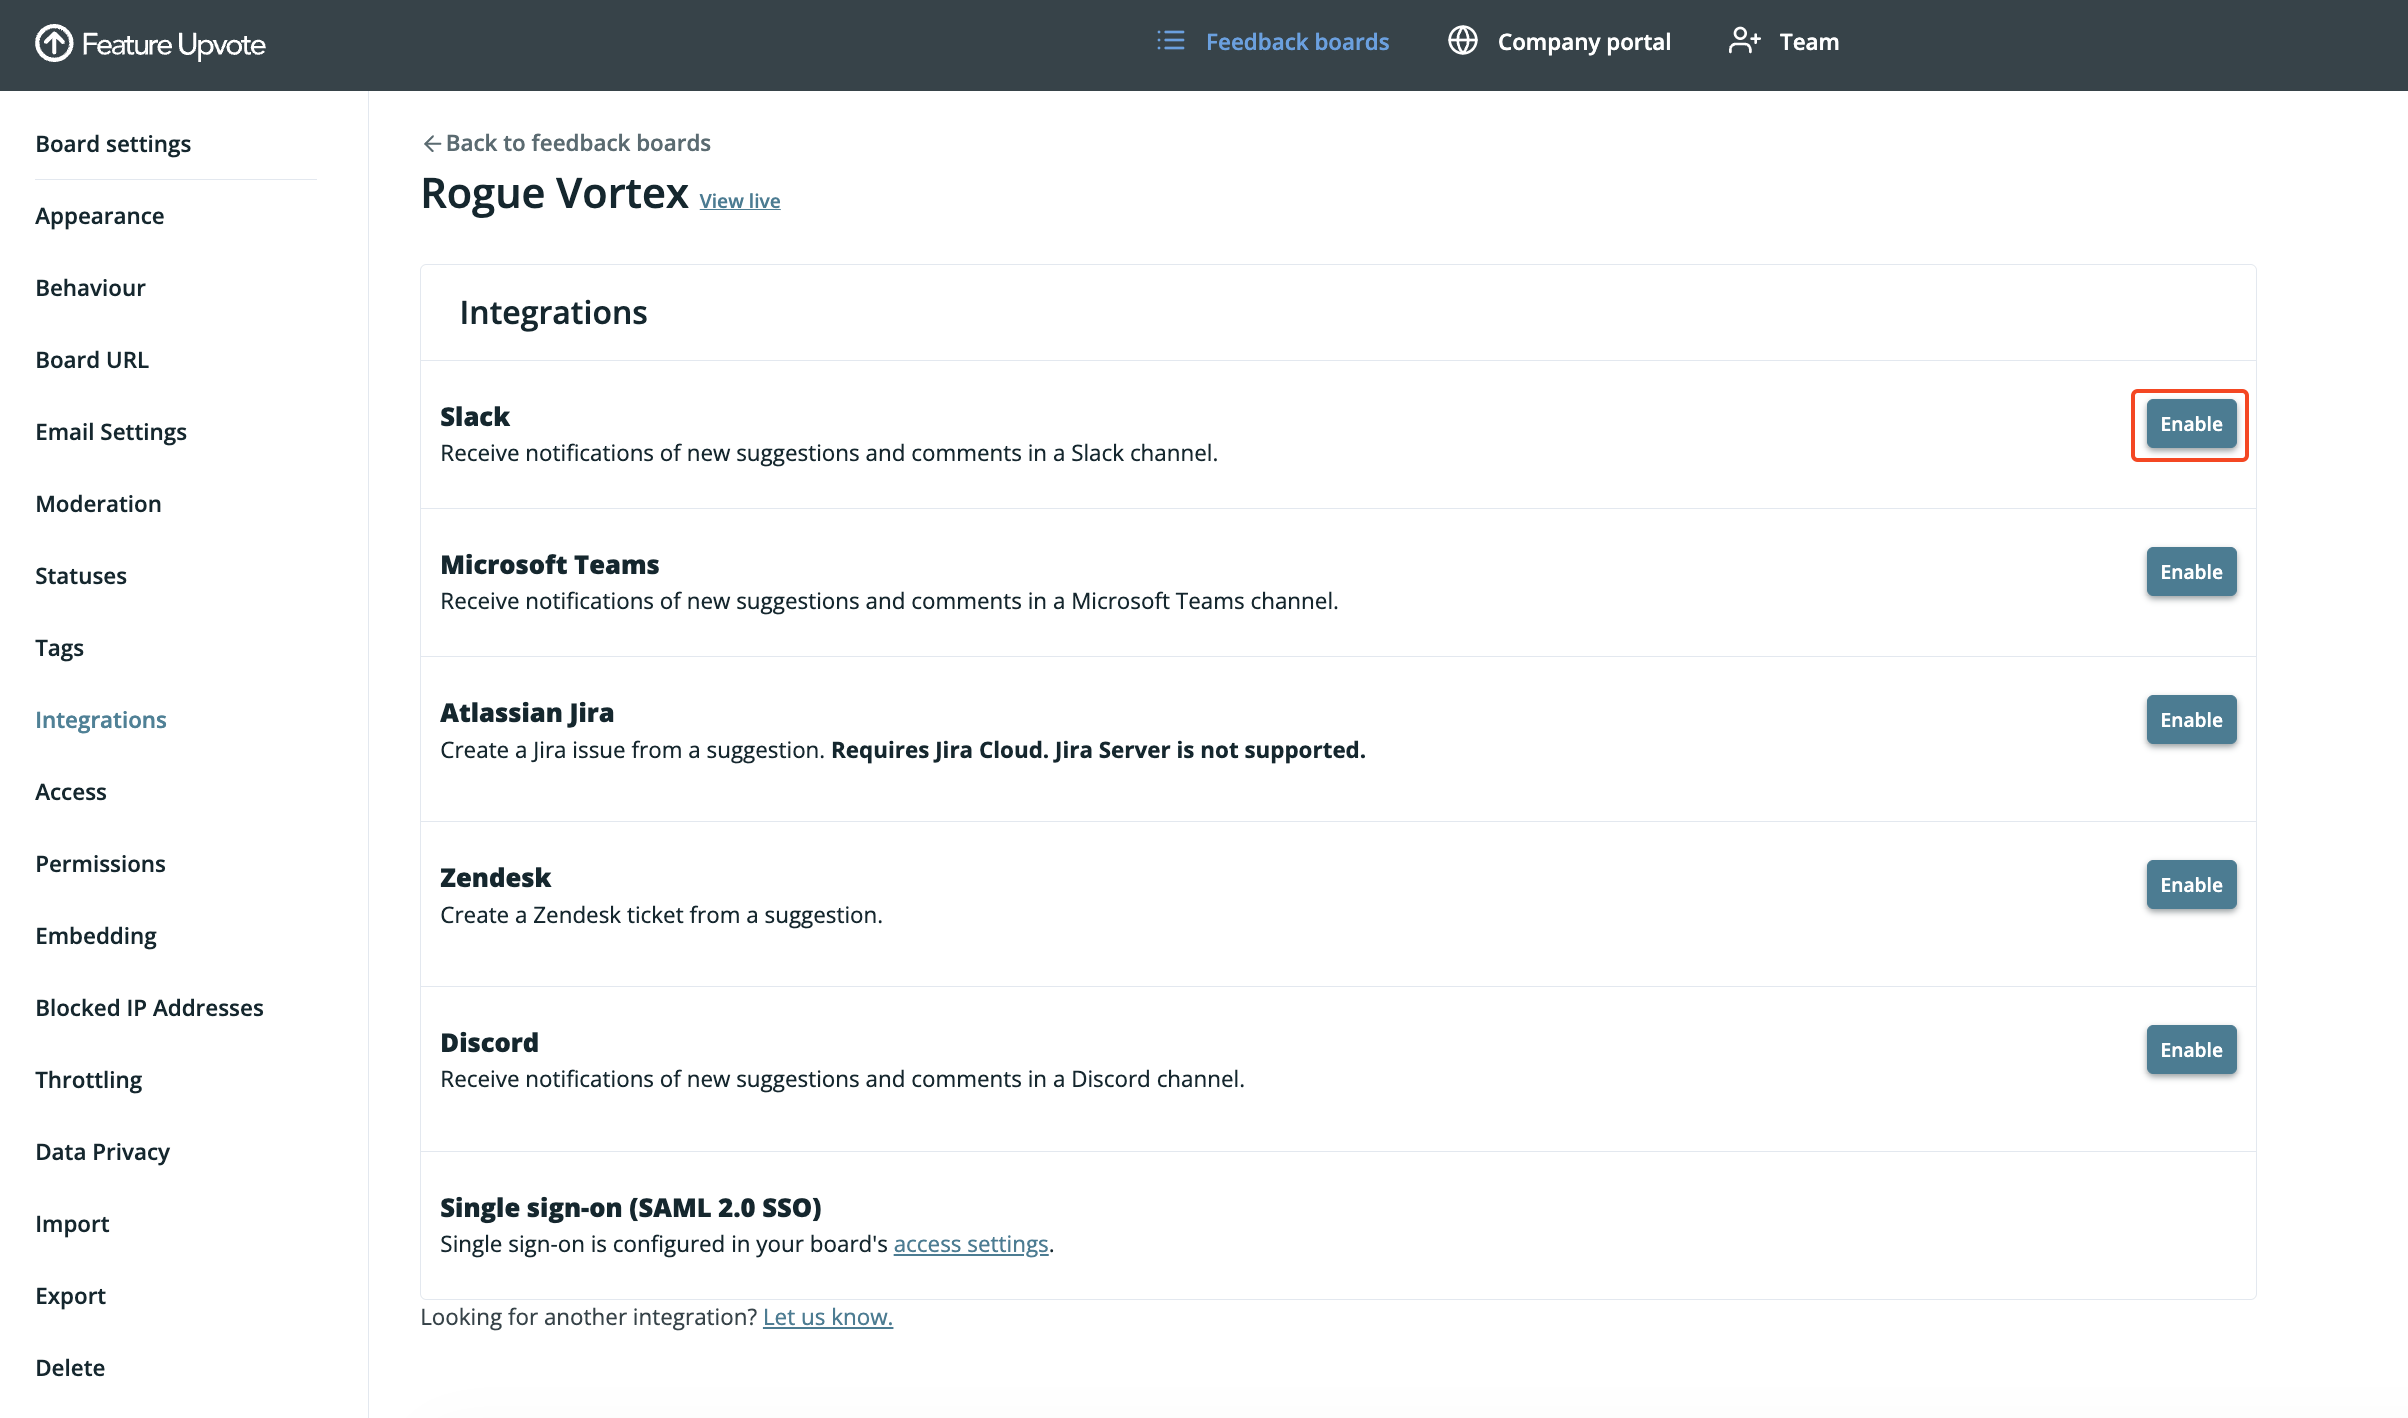The height and width of the screenshot is (1418, 2408).
Task: Open the Data Privacy settings
Action: click(x=102, y=1152)
